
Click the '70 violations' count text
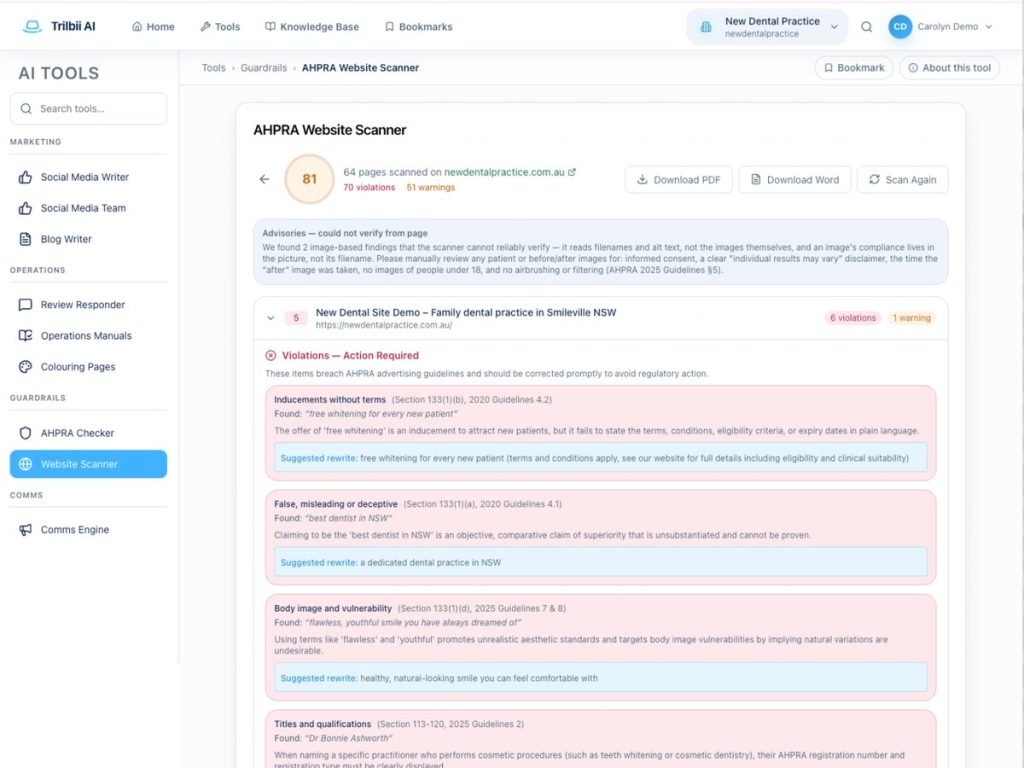(369, 187)
